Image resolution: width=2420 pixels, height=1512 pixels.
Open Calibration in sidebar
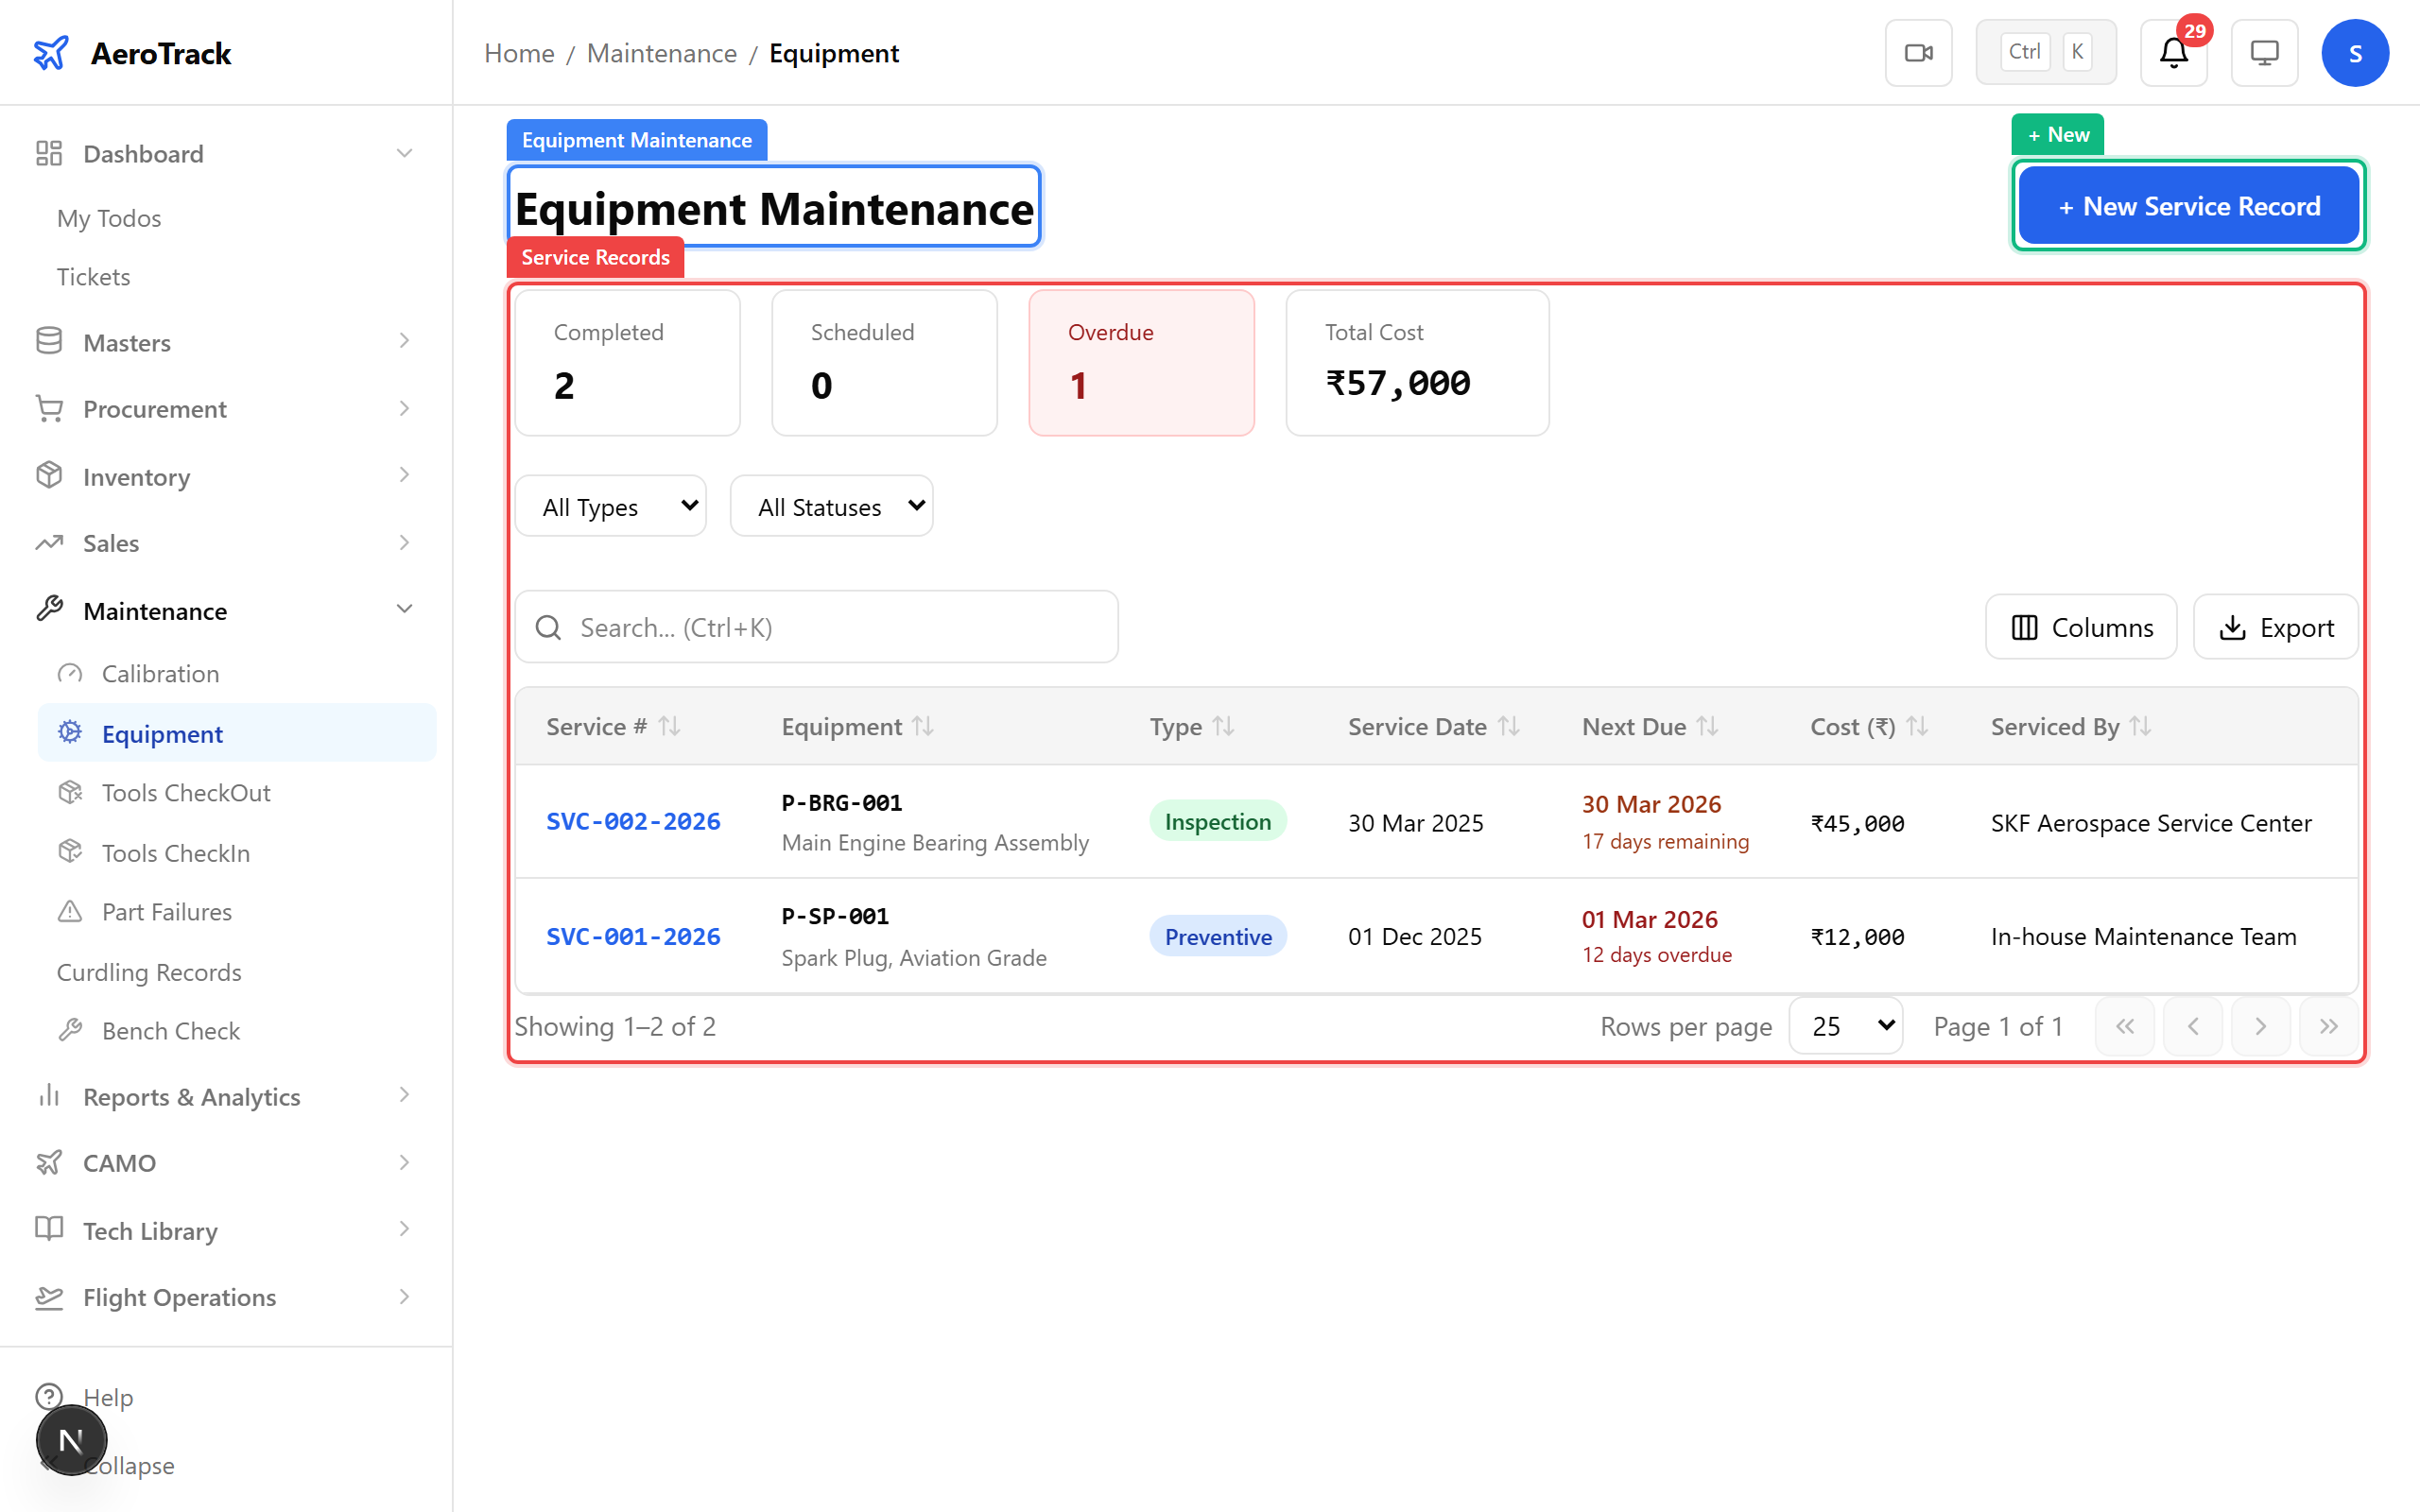(160, 674)
